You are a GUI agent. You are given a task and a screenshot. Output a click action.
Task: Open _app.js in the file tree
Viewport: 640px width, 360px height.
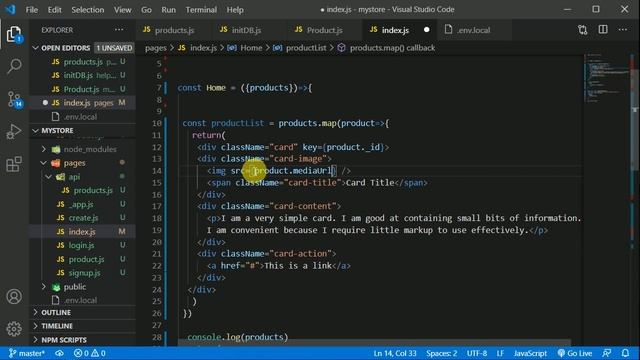82,204
